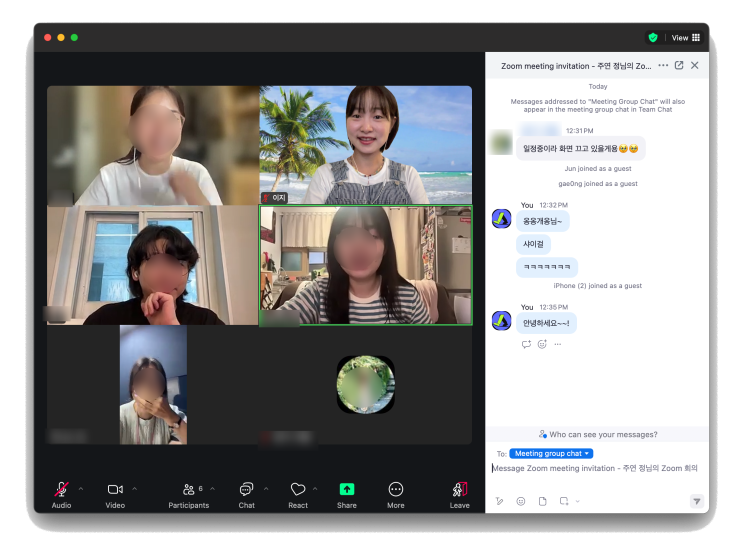Select the active speaker video tile with green border

[366, 265]
